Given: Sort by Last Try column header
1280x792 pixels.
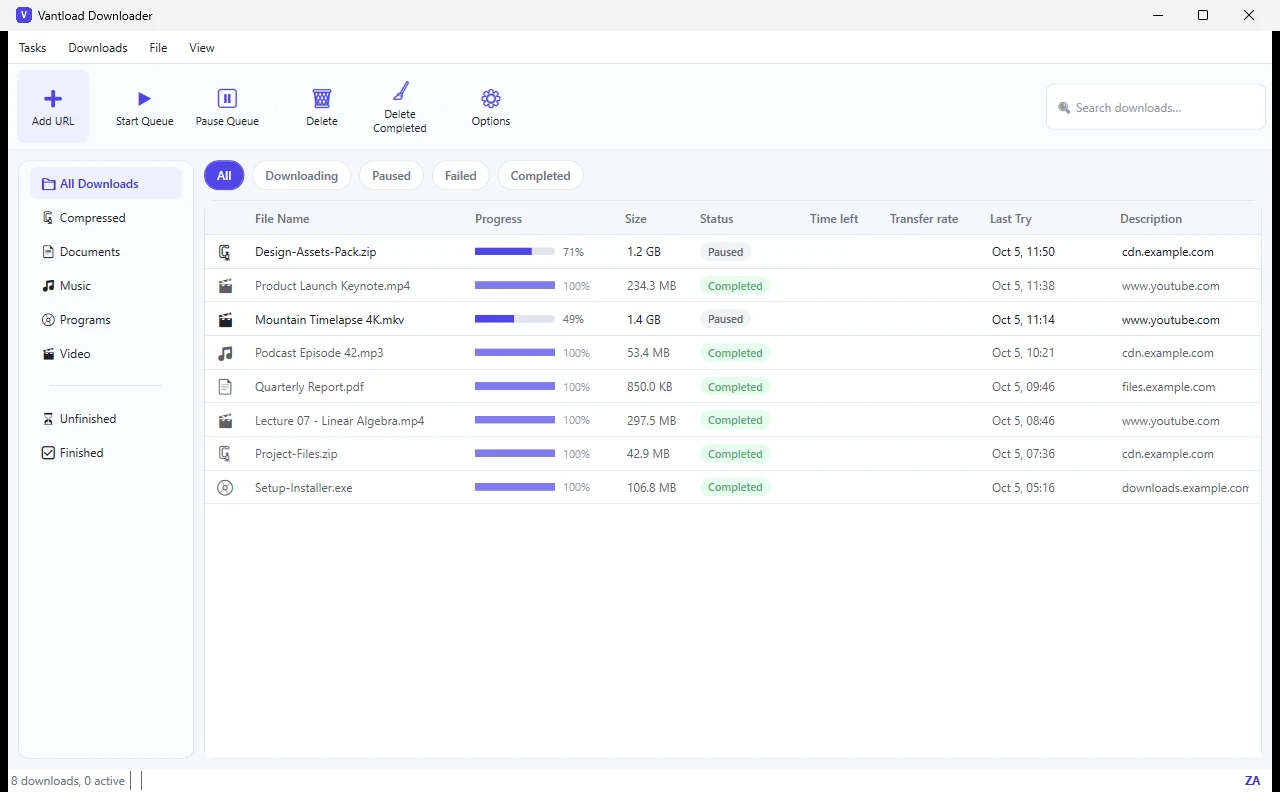Looking at the screenshot, I should point(1011,219).
